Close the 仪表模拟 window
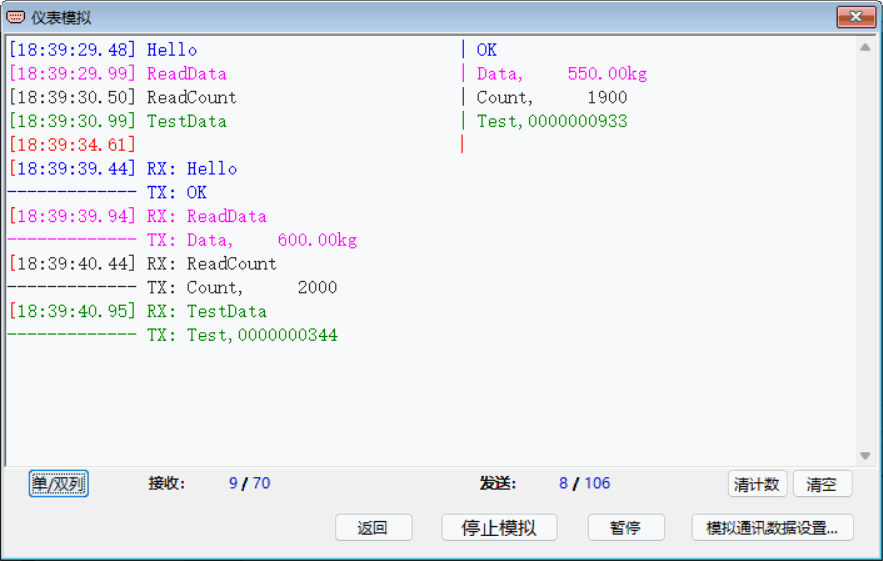883x561 pixels. pyautogui.click(x=855, y=17)
